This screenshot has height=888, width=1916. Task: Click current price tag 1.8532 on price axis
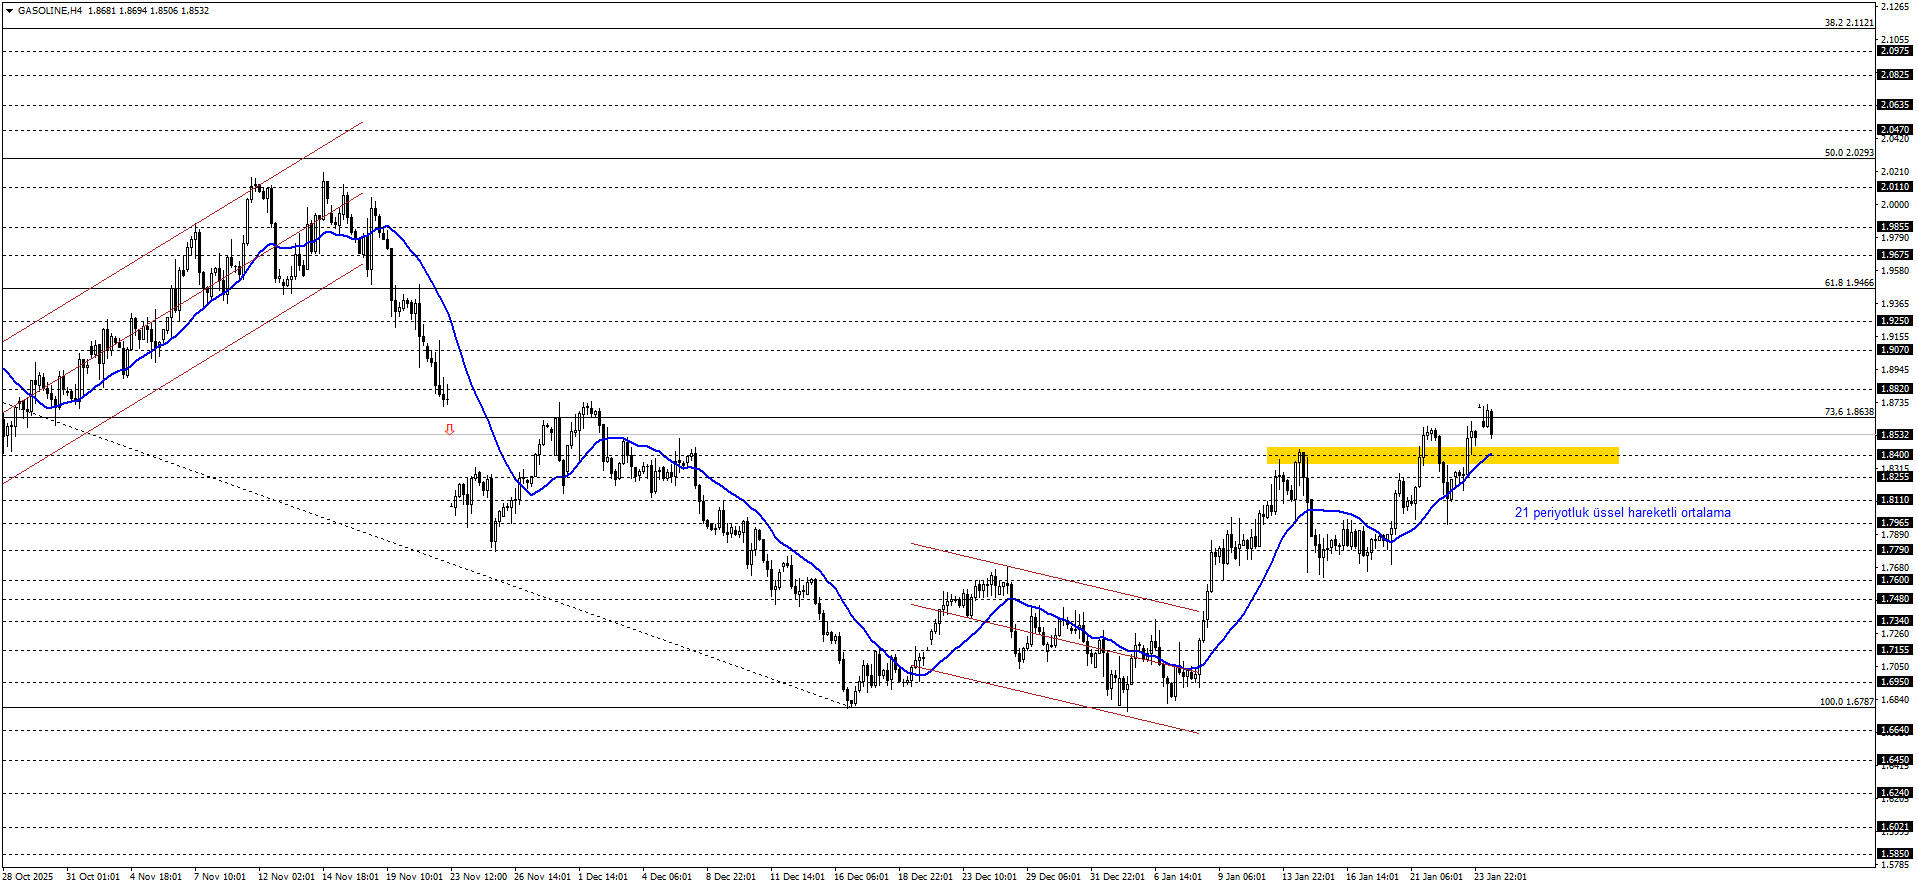point(1895,435)
